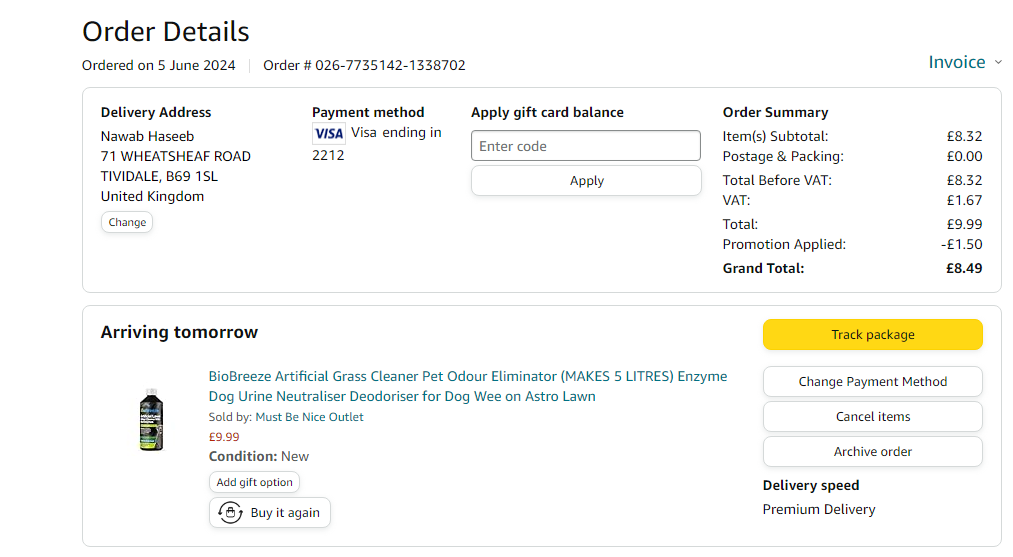Click the Visa card logo icon
The image size is (1013, 557).
coord(329,134)
